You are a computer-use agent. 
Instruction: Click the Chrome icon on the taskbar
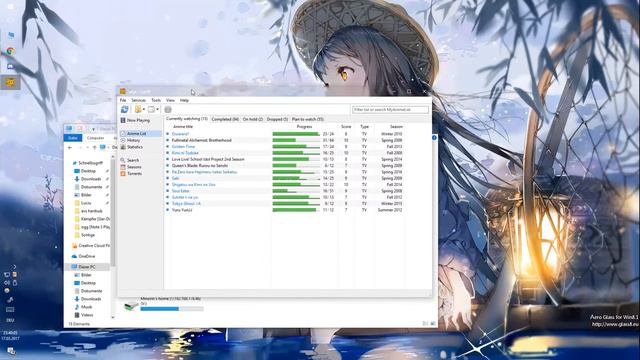(10, 51)
